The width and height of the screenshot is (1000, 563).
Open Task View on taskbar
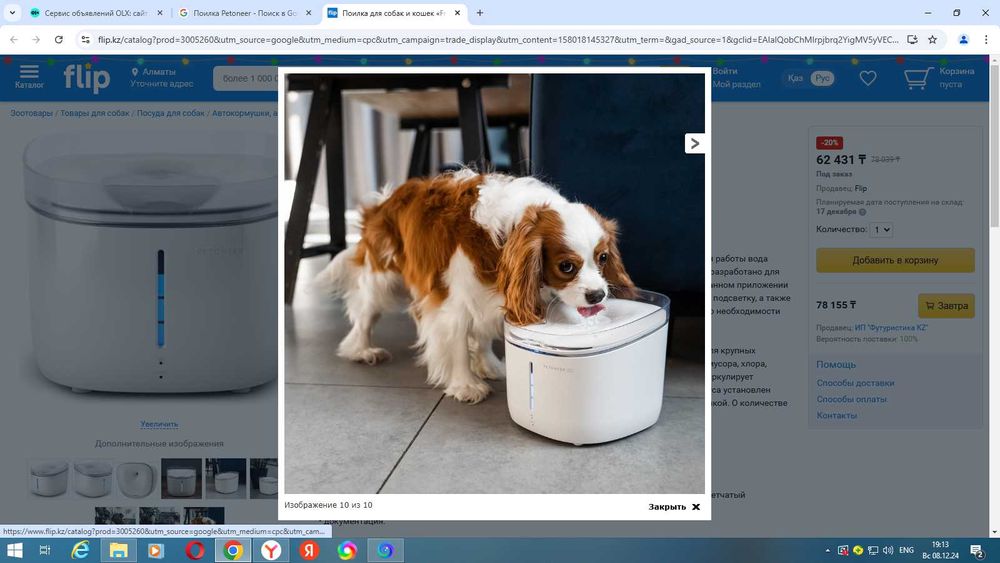(45, 550)
